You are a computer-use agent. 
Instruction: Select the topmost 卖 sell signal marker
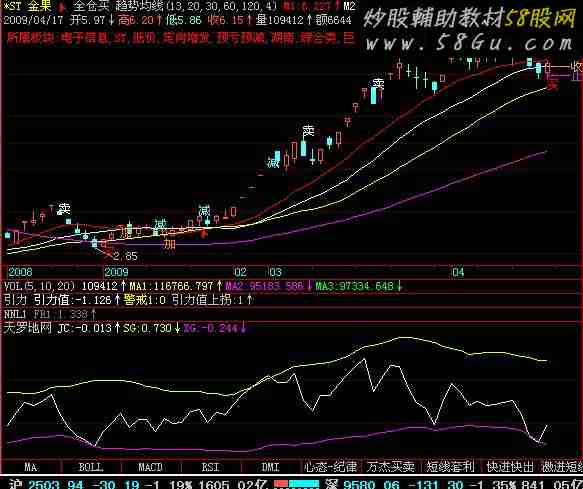click(x=379, y=83)
